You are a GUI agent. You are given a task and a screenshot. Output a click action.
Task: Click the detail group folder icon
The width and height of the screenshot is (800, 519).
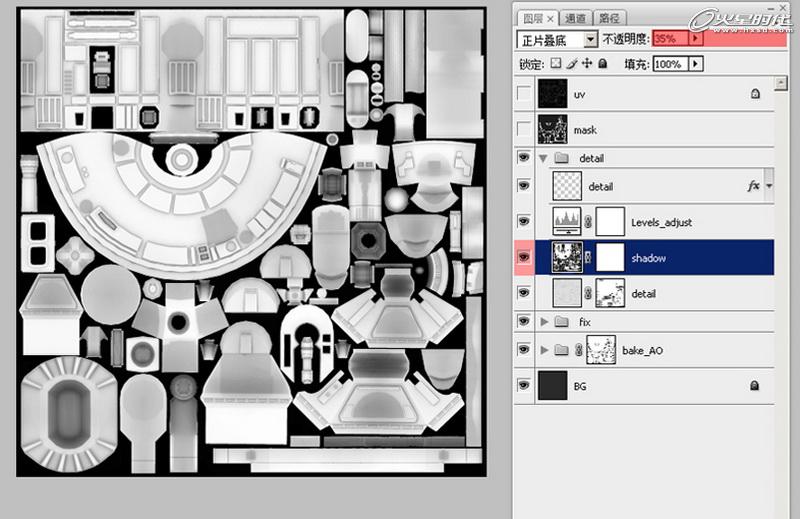click(x=562, y=158)
